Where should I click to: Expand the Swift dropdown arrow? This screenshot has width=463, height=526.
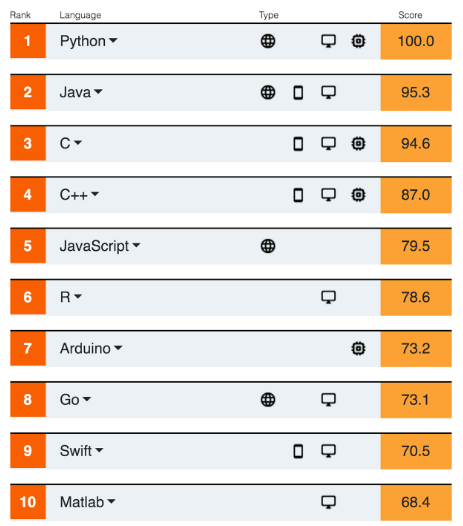[99, 450]
